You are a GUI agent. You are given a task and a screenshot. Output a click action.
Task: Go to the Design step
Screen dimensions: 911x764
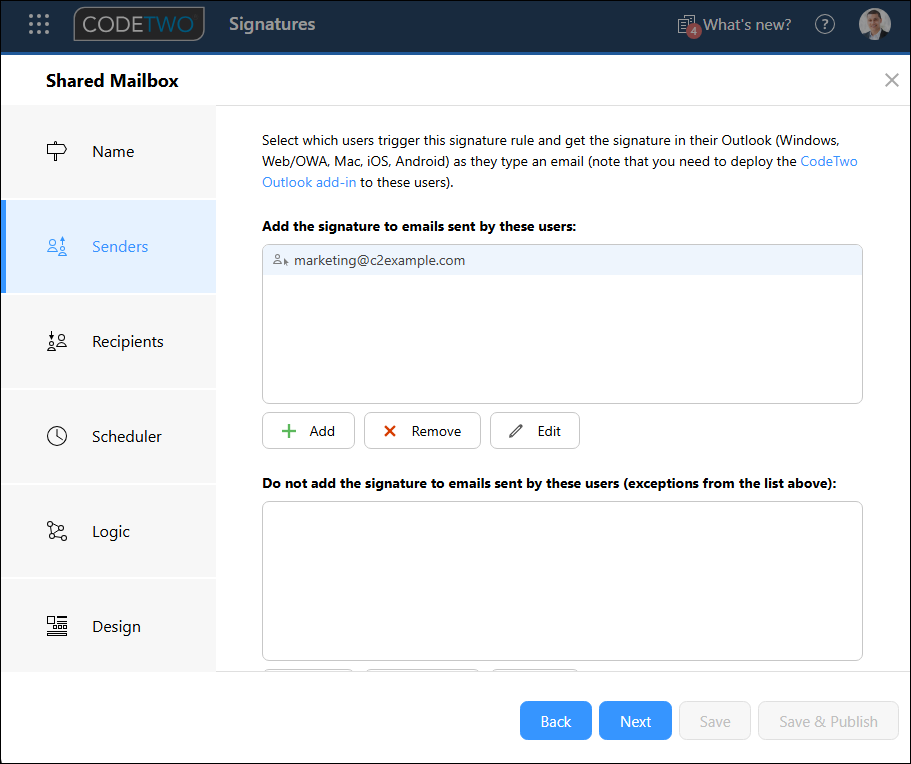tap(108, 626)
